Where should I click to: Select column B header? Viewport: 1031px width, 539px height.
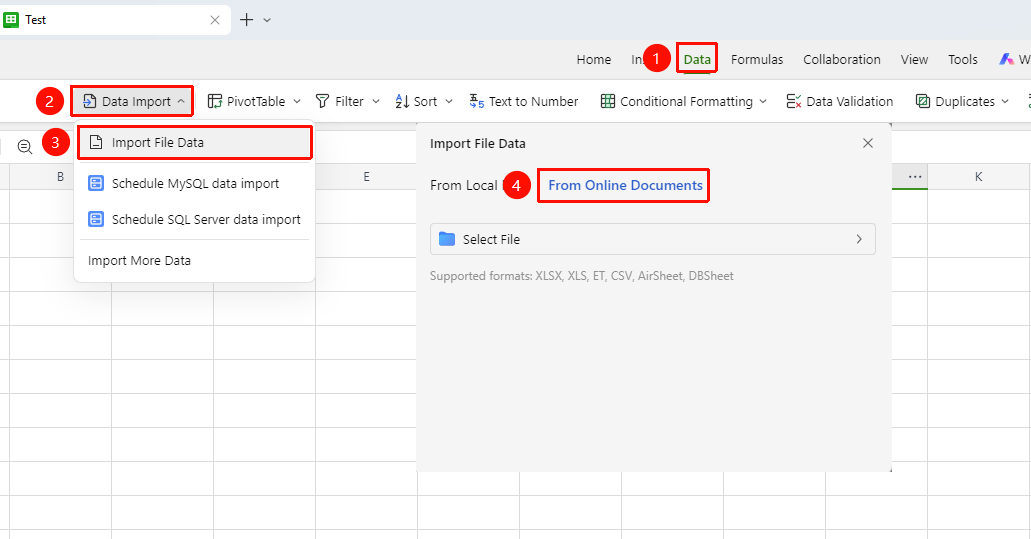[60, 177]
